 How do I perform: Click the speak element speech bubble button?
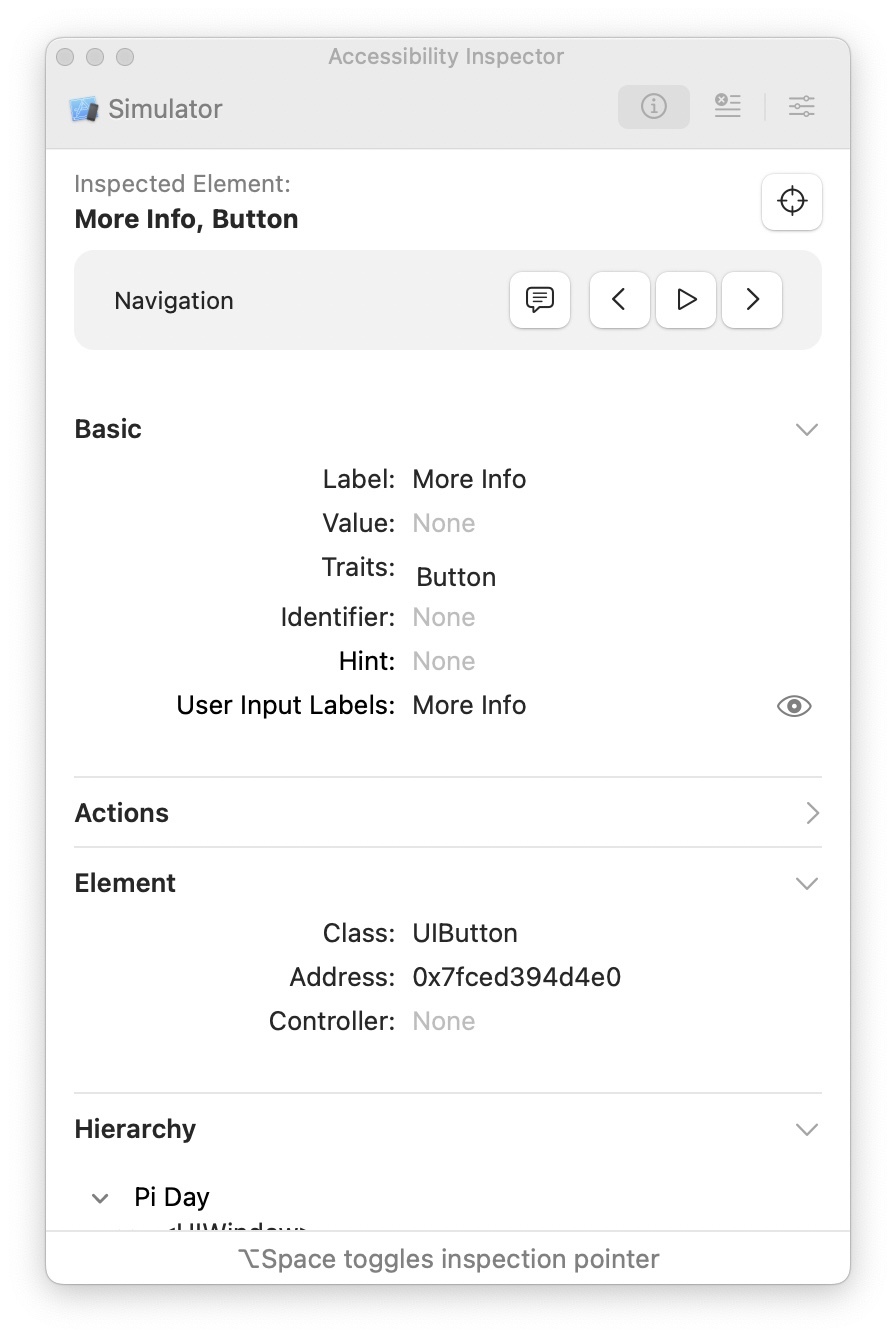pos(540,299)
